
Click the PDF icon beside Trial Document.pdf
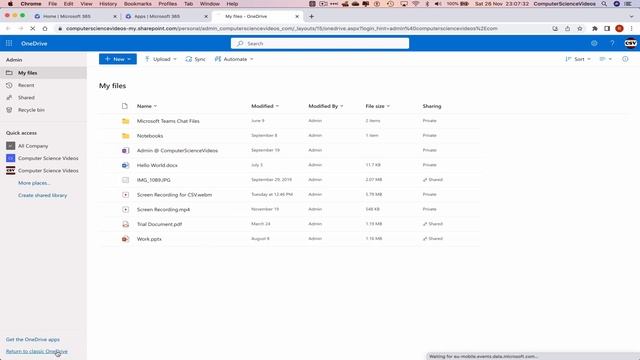pyautogui.click(x=125, y=224)
